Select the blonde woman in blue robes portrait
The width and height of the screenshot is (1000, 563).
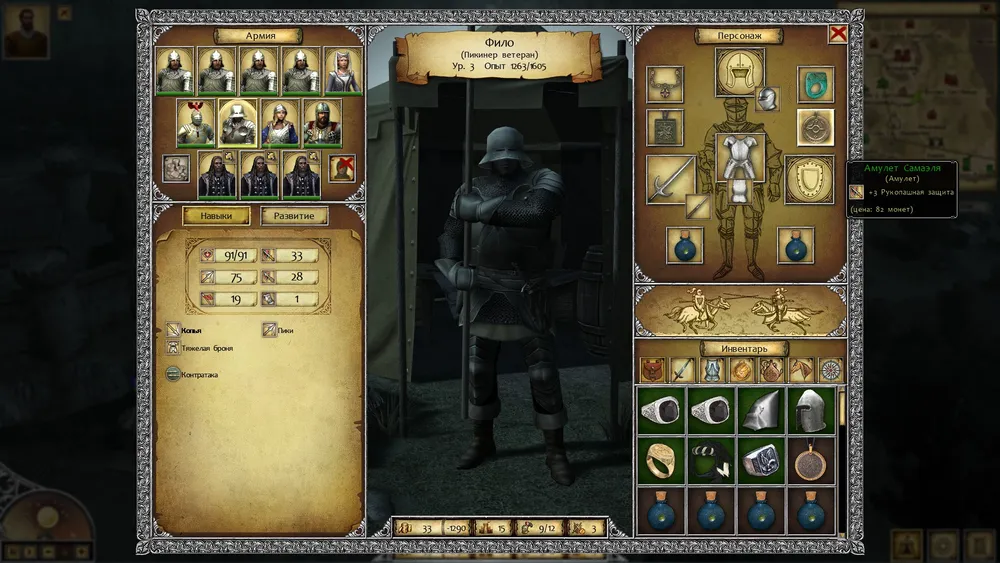coord(280,123)
